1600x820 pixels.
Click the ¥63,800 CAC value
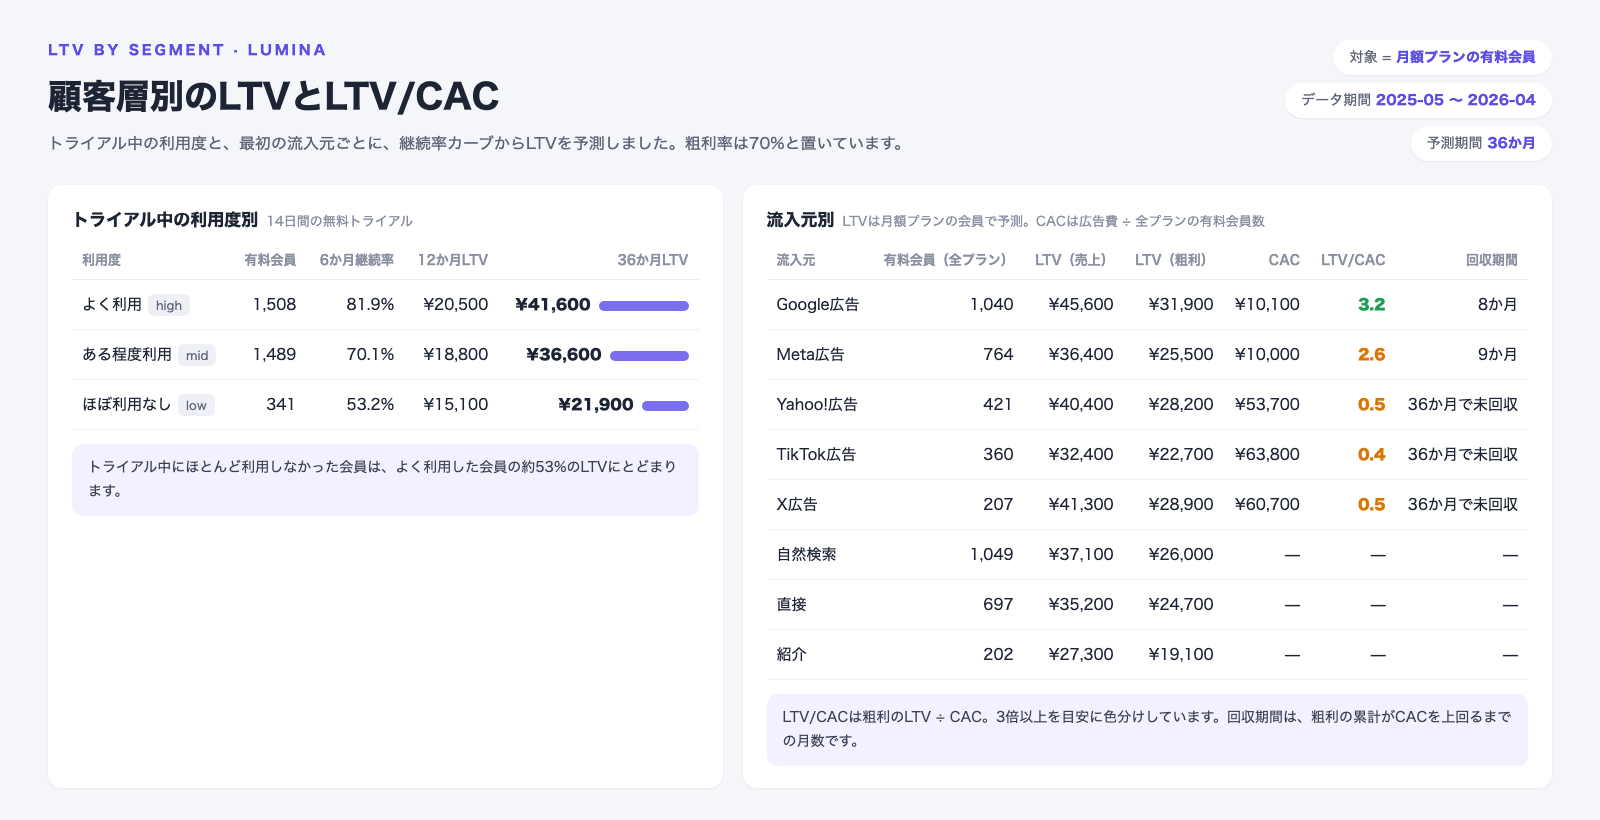[1267, 454]
